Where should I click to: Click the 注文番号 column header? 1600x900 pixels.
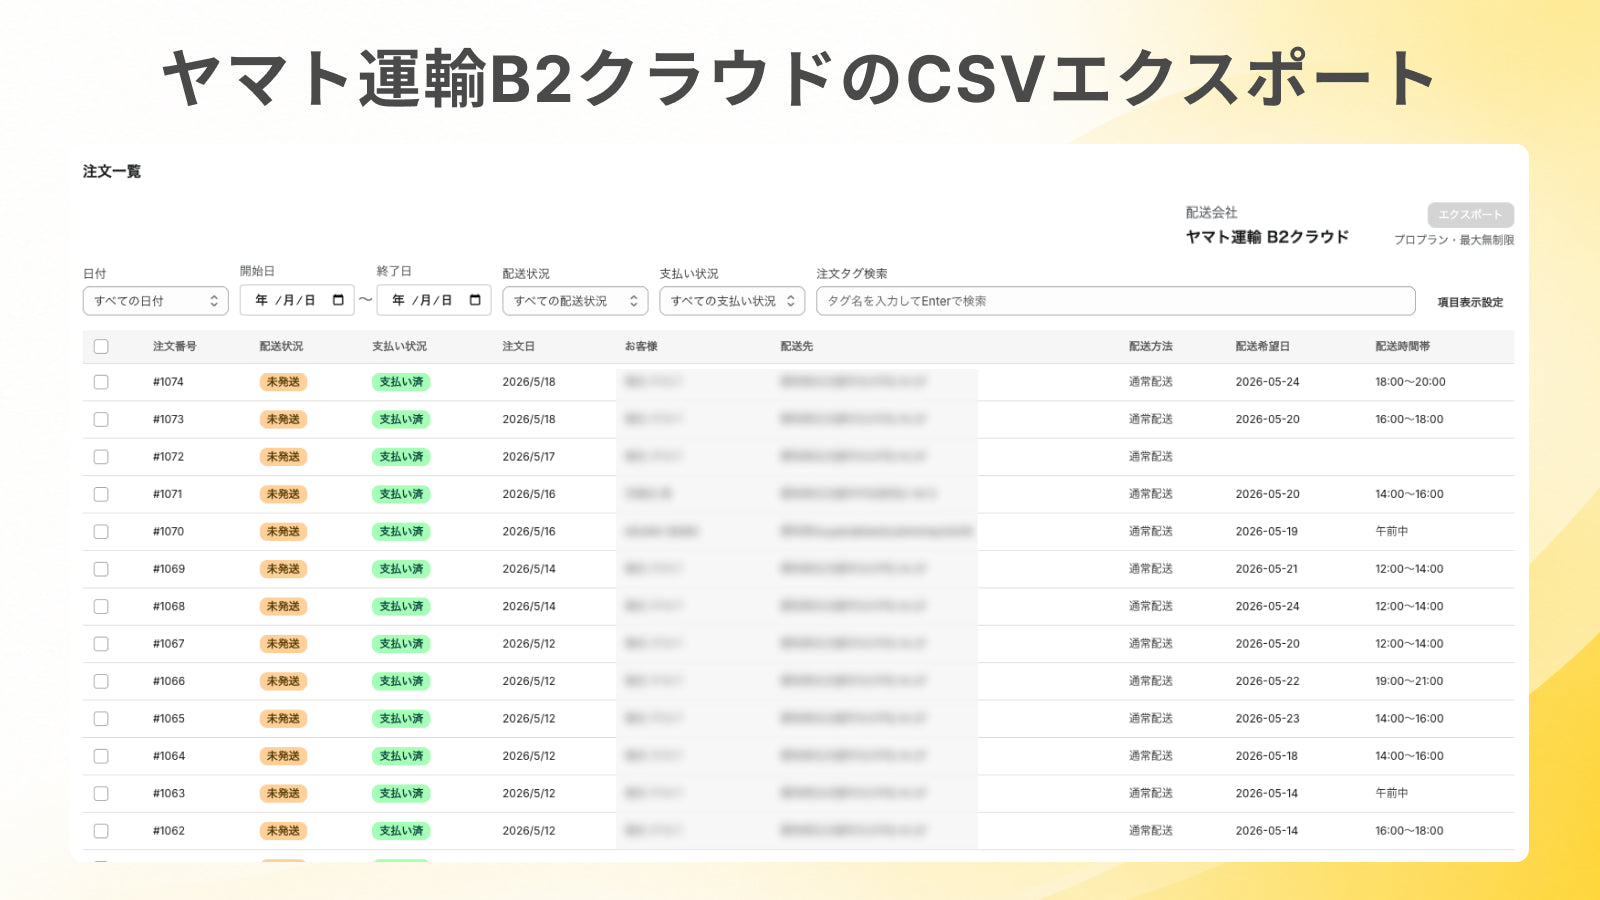click(x=175, y=346)
